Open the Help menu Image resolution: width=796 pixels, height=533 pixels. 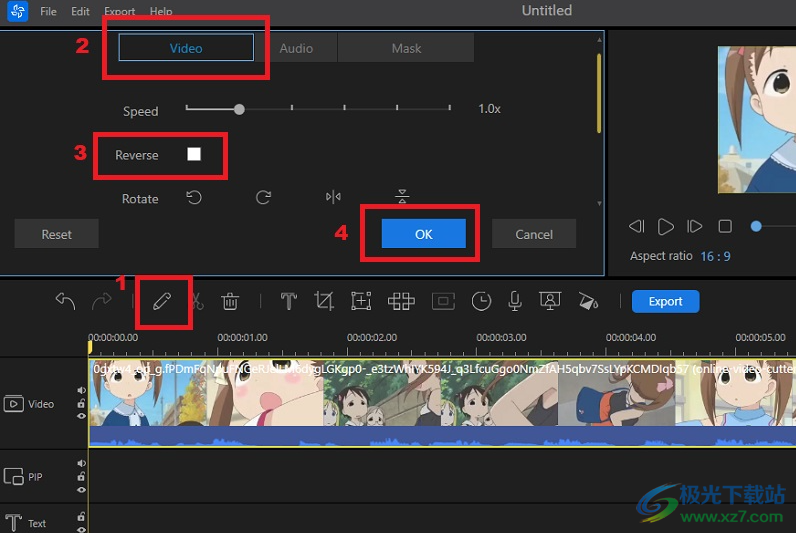(161, 11)
